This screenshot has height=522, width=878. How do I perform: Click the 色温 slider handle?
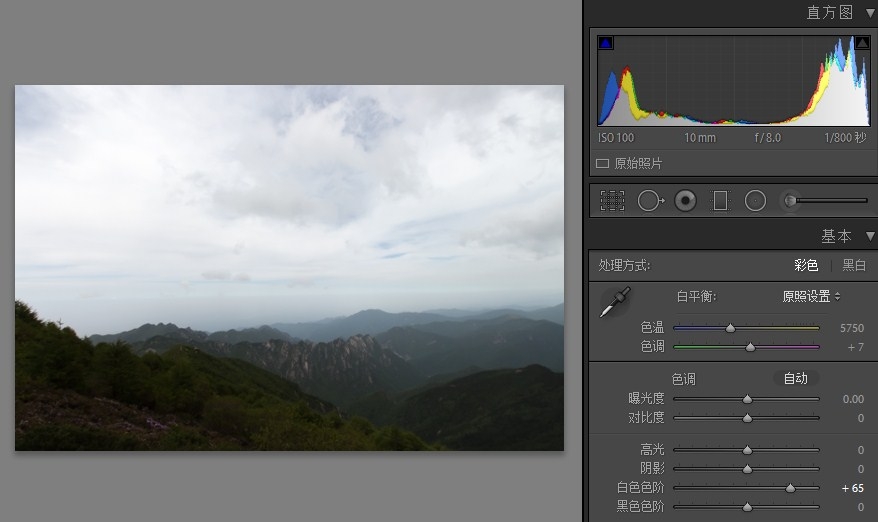pyautogui.click(x=730, y=328)
